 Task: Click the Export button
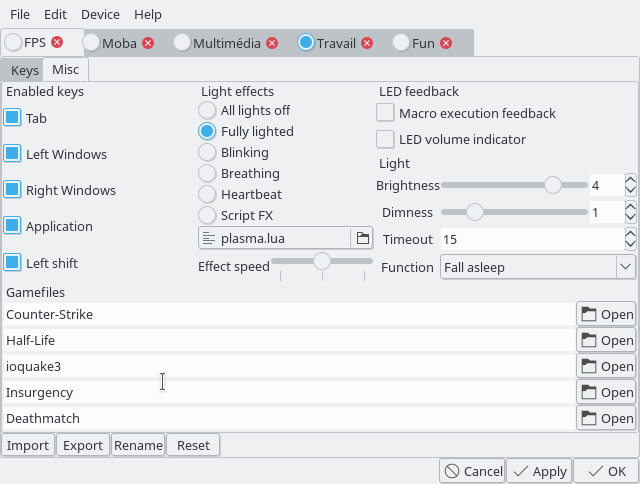pyautogui.click(x=83, y=445)
